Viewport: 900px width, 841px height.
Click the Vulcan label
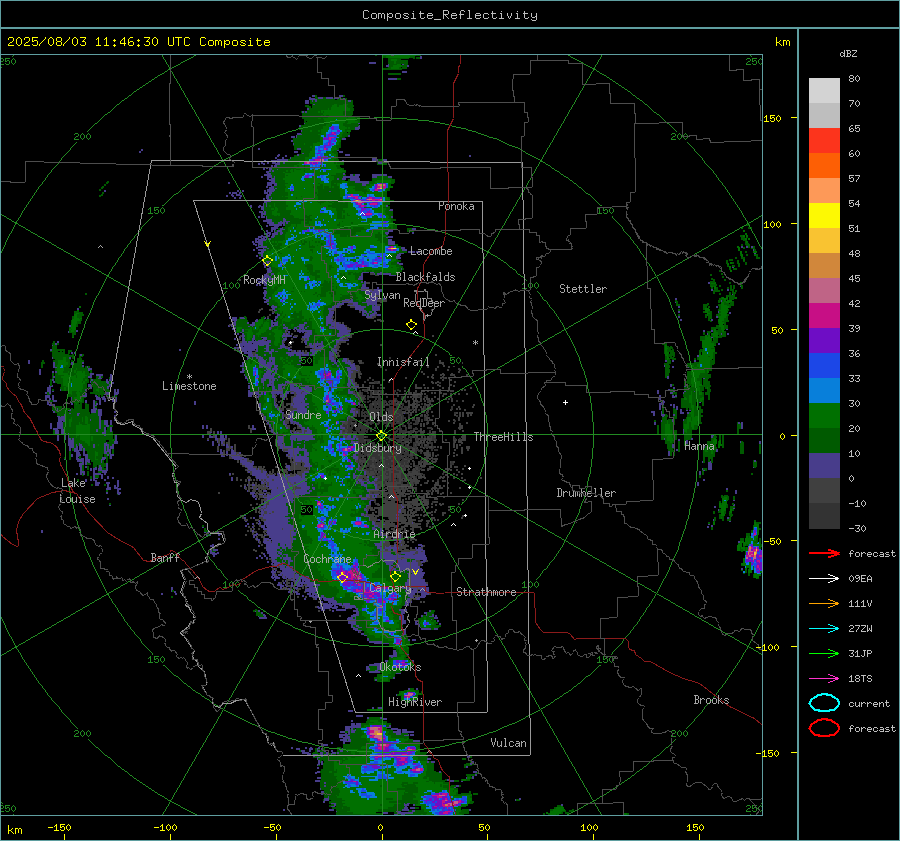509,743
